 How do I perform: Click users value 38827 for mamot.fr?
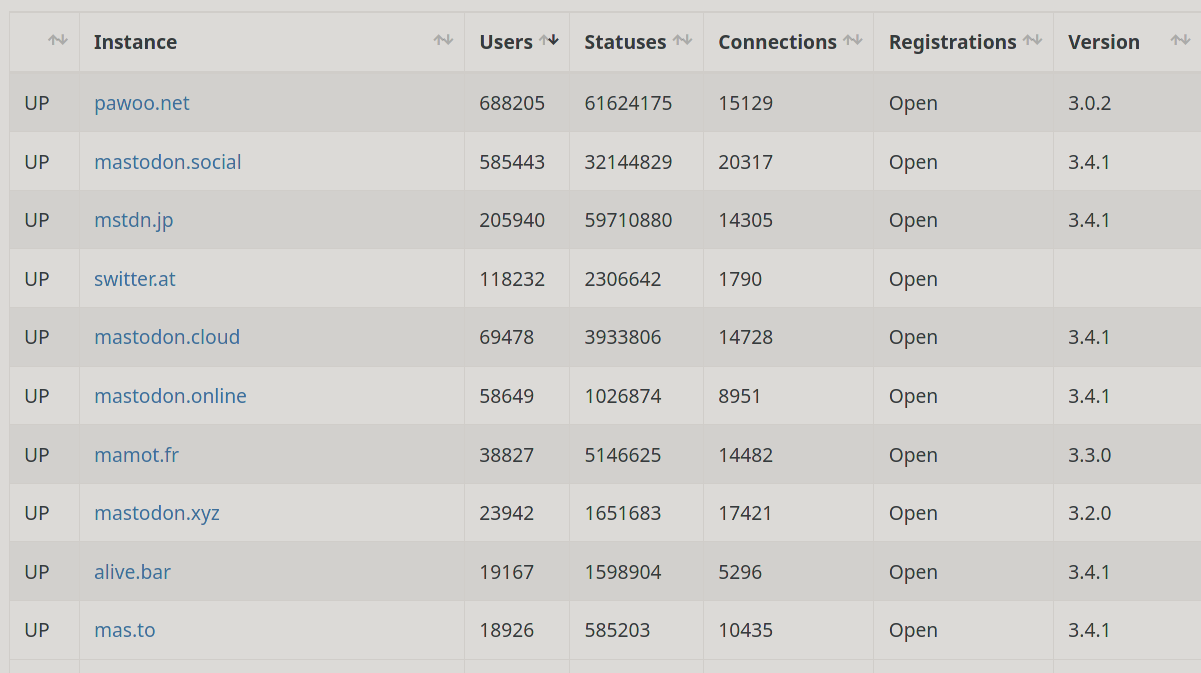coord(507,455)
